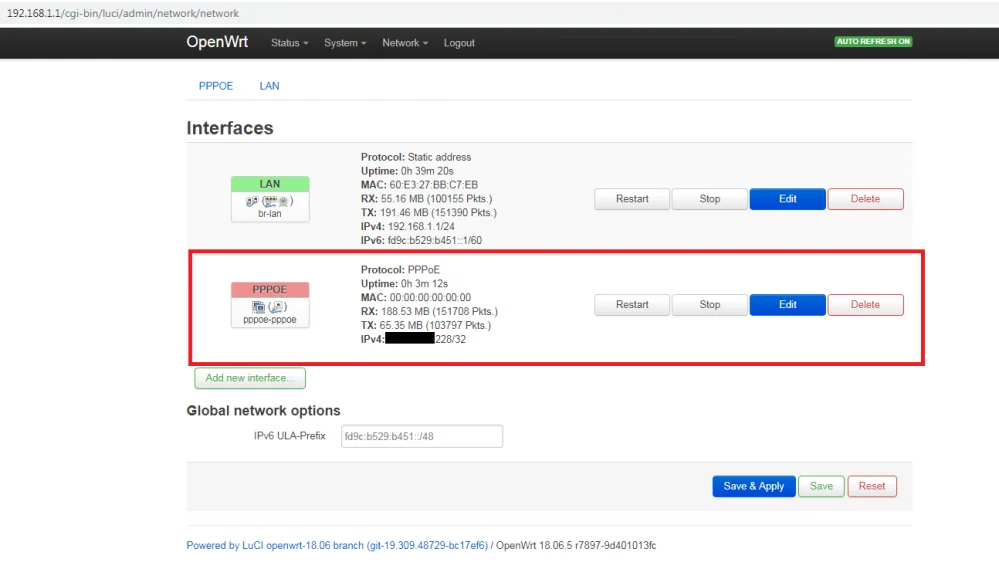Select the LAN tab
Screen dimensions: 999x576
click(x=269, y=86)
